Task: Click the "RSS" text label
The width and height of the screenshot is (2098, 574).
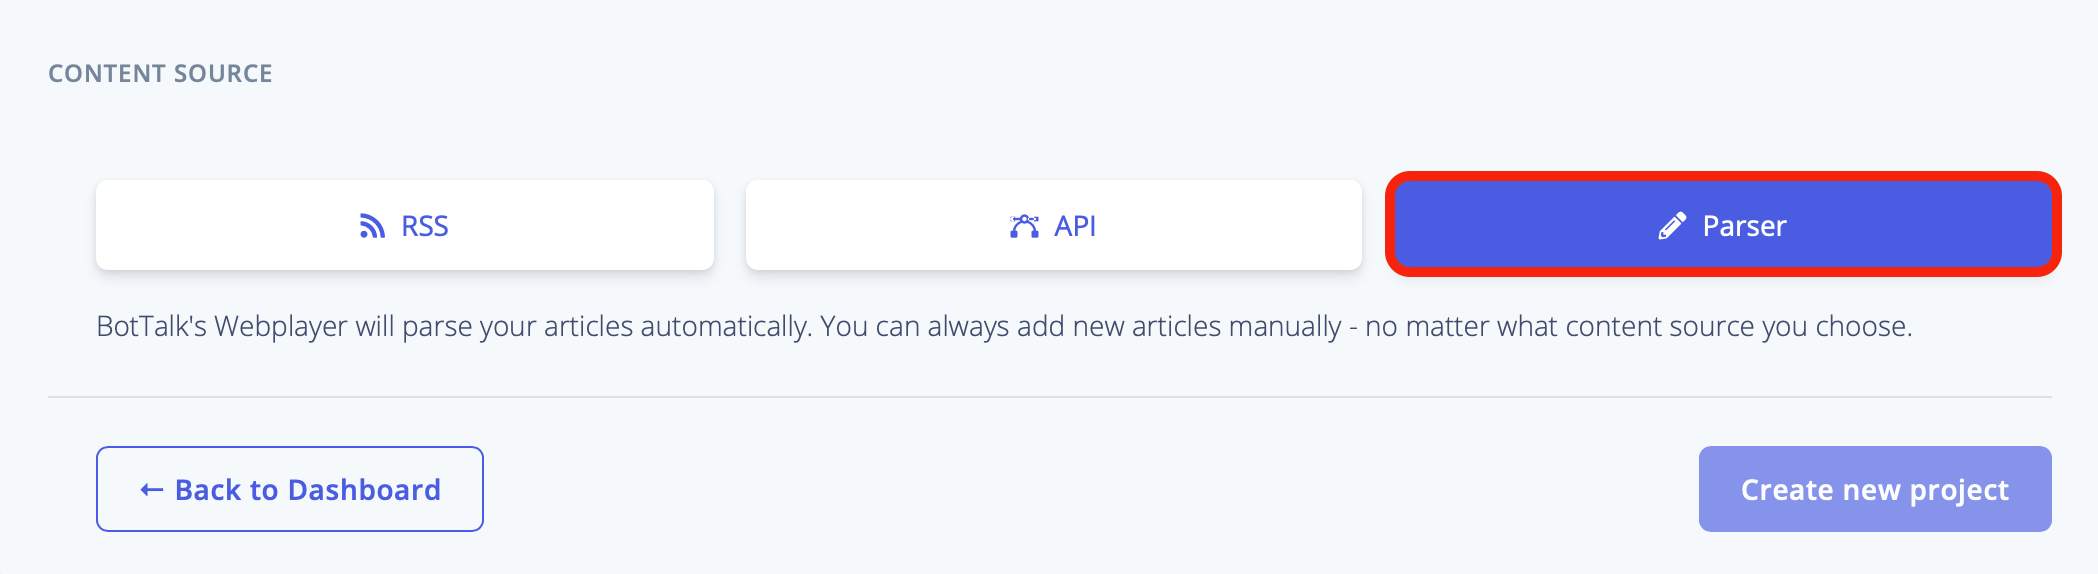Action: pos(425,226)
